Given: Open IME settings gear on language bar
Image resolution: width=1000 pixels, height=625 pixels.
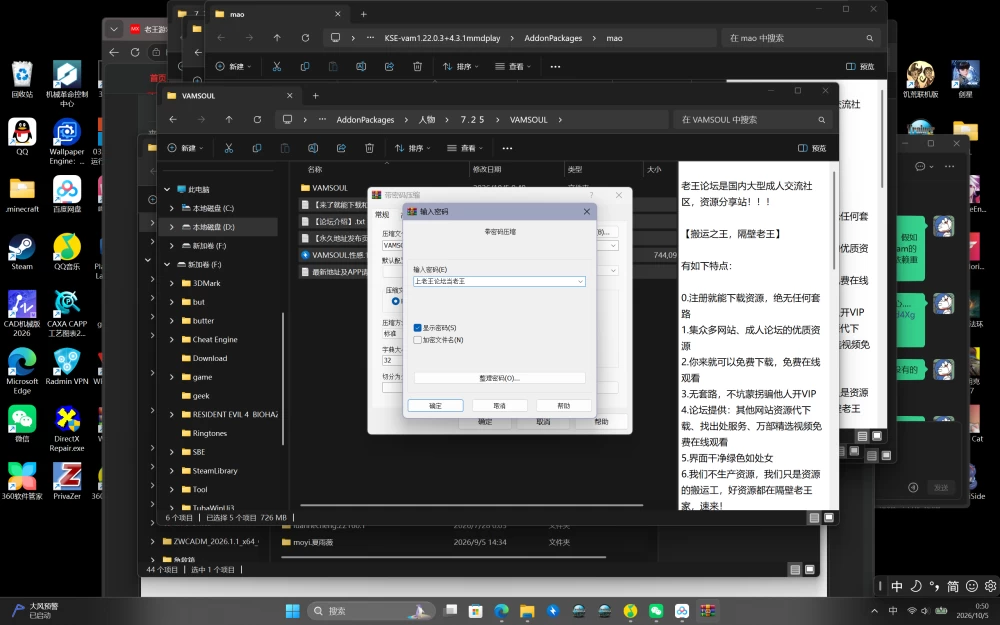Looking at the screenshot, I should pos(990,585).
